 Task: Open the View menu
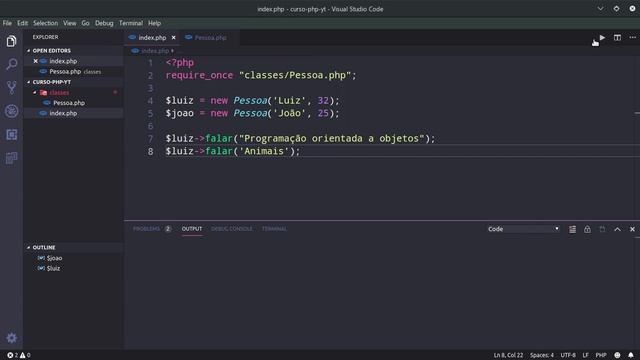(69, 23)
